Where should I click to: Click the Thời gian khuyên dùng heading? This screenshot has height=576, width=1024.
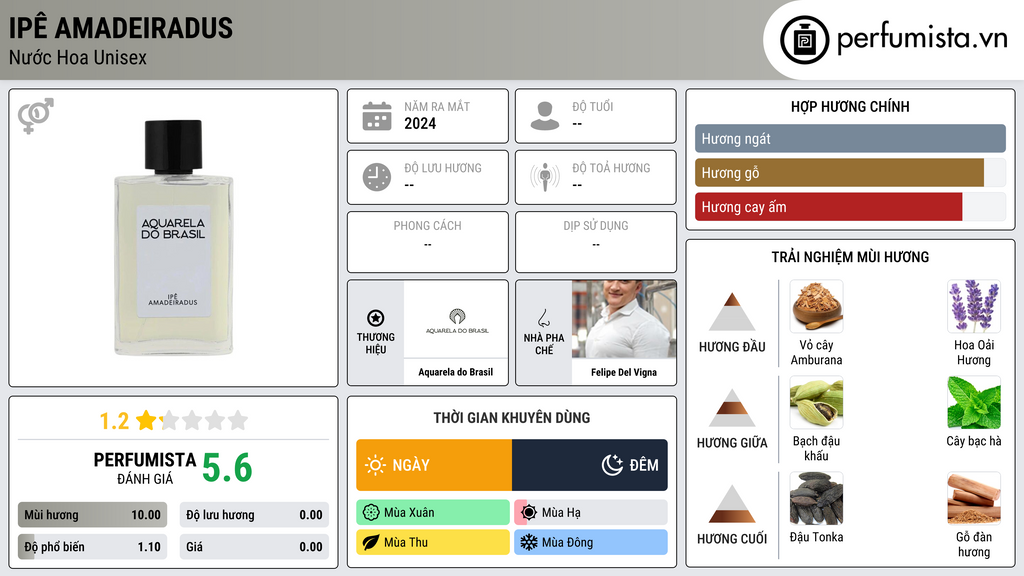(x=512, y=418)
